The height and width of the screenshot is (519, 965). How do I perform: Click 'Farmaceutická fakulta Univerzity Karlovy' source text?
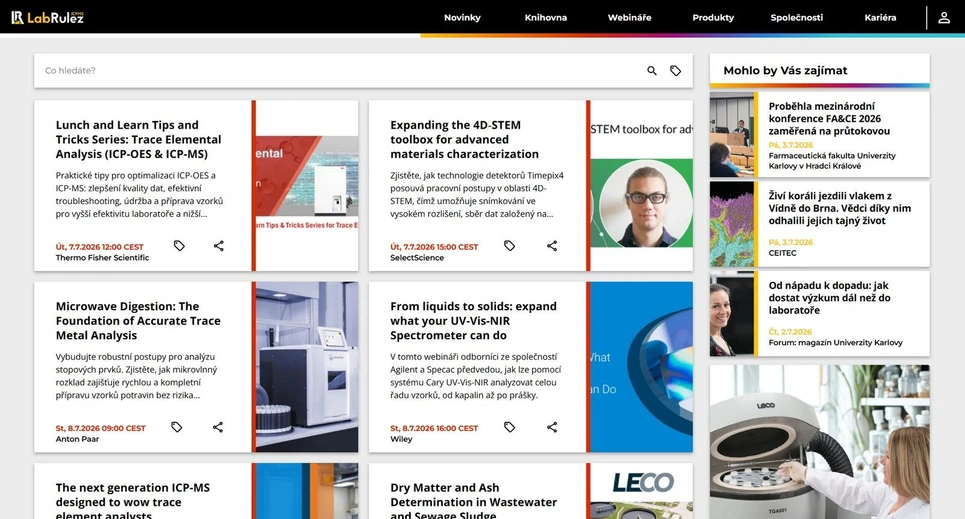pos(832,161)
